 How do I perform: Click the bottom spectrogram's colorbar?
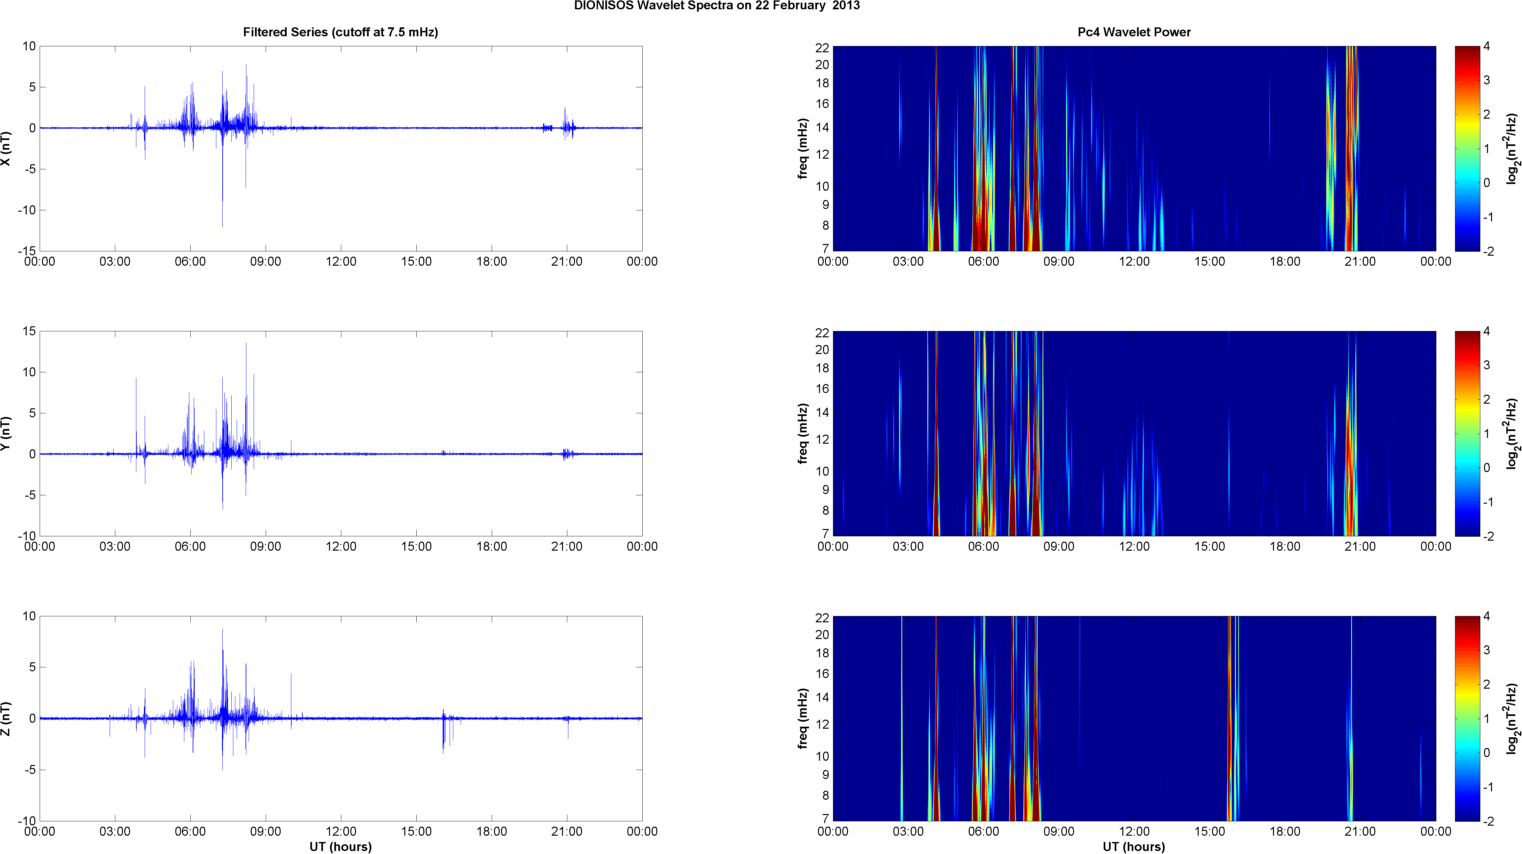pos(1466,718)
